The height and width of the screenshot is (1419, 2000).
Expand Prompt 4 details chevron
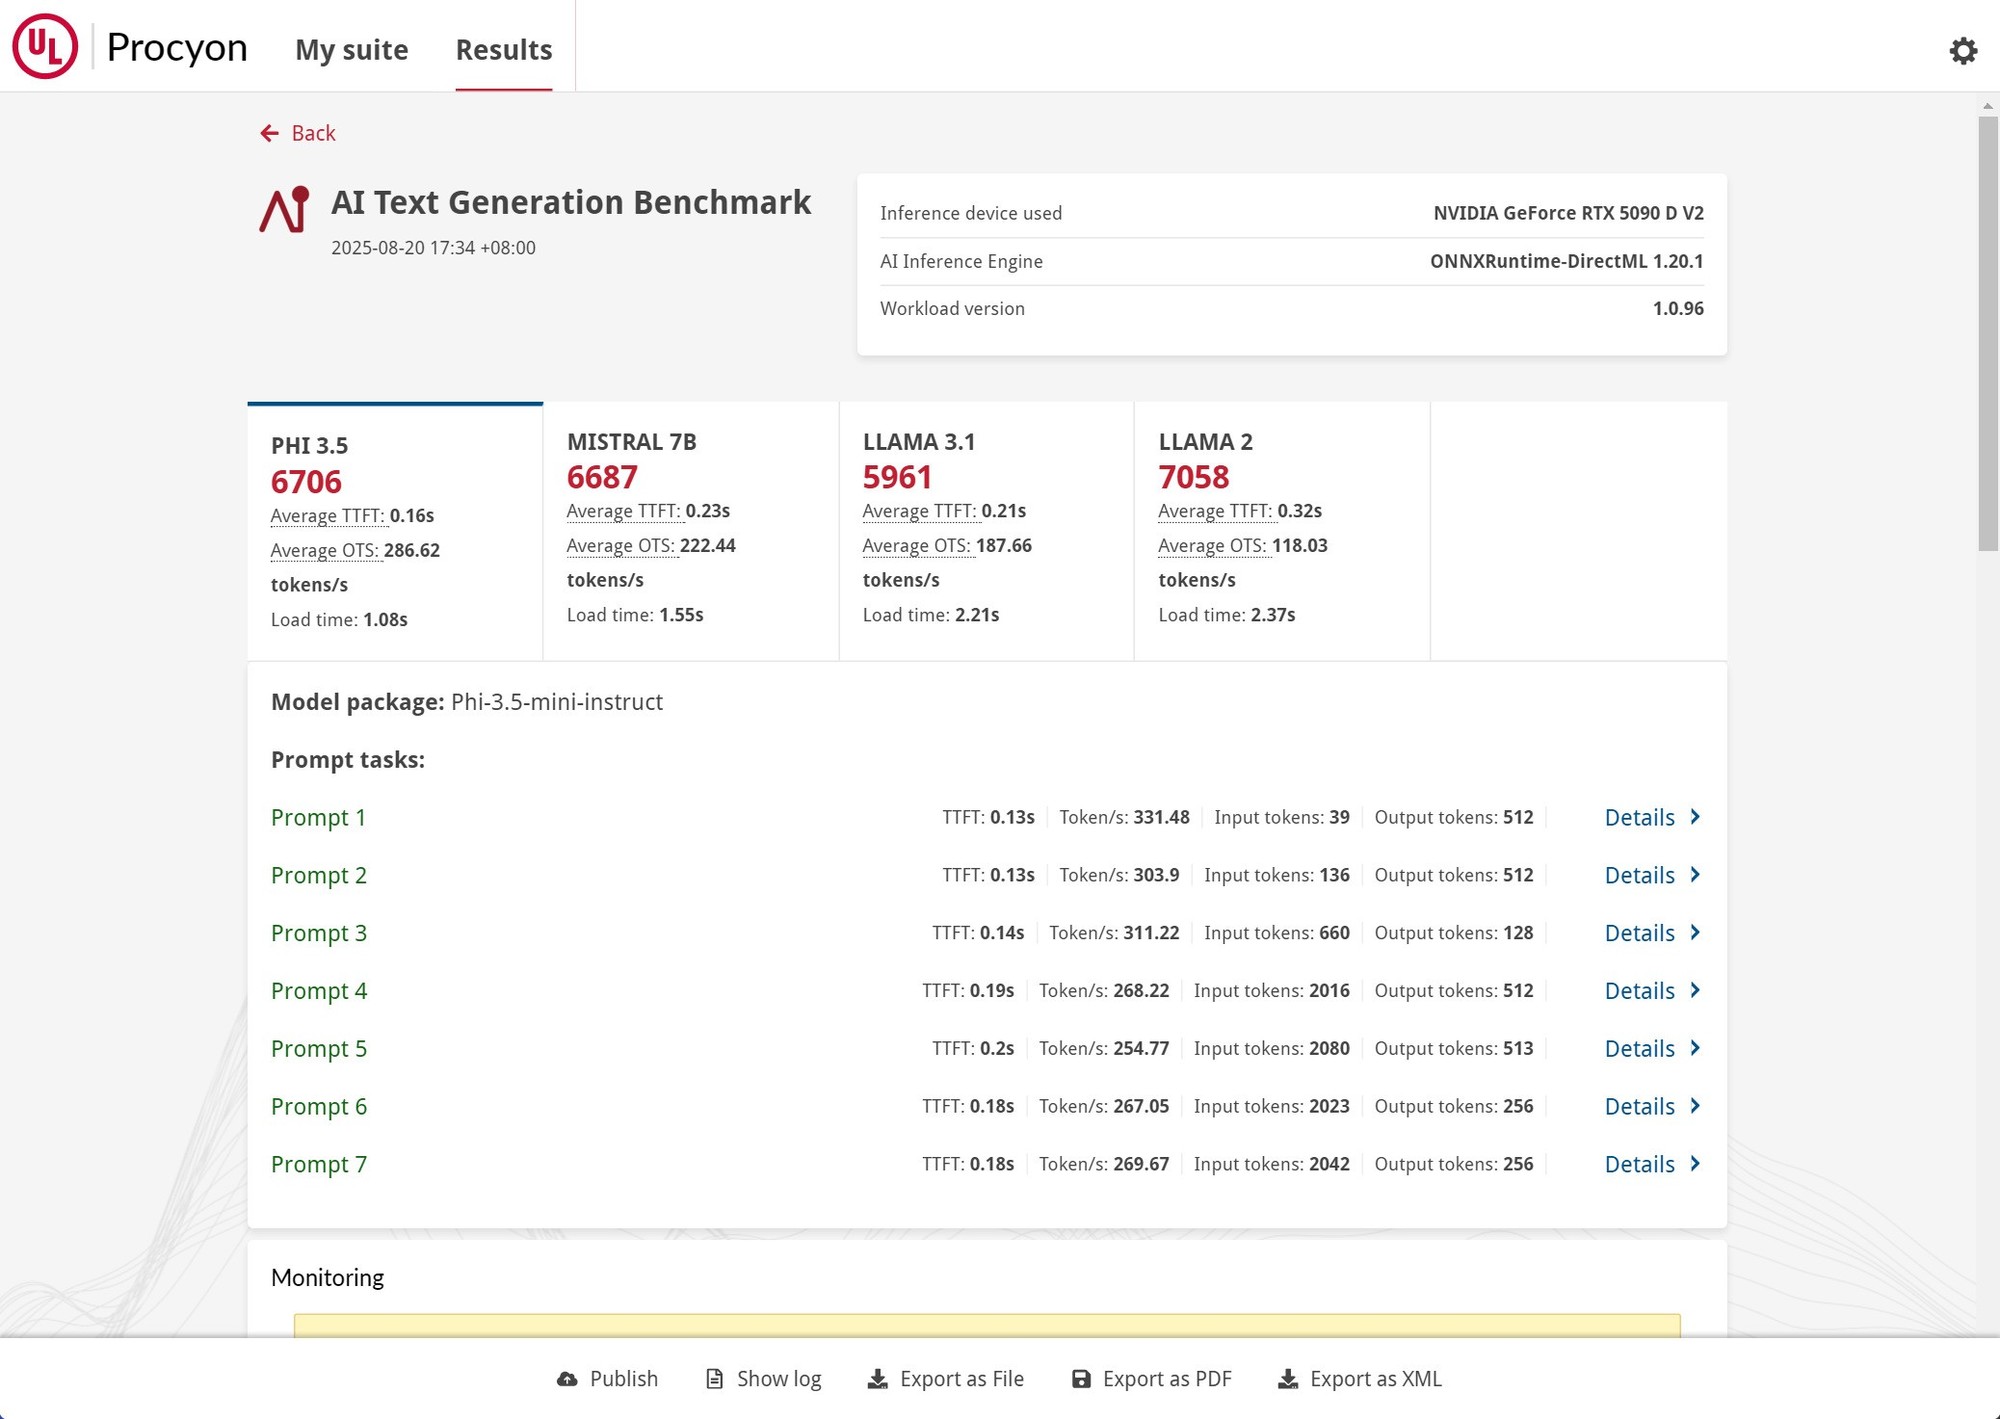[x=1695, y=990]
